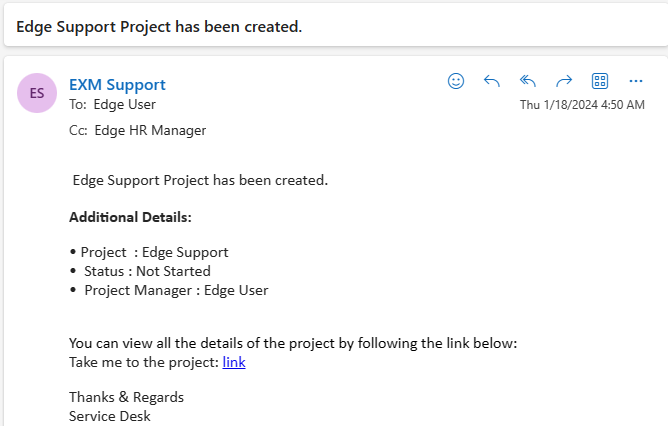Click the Service Desk signature text
Screen dimensions: 668x426
[x=110, y=416]
